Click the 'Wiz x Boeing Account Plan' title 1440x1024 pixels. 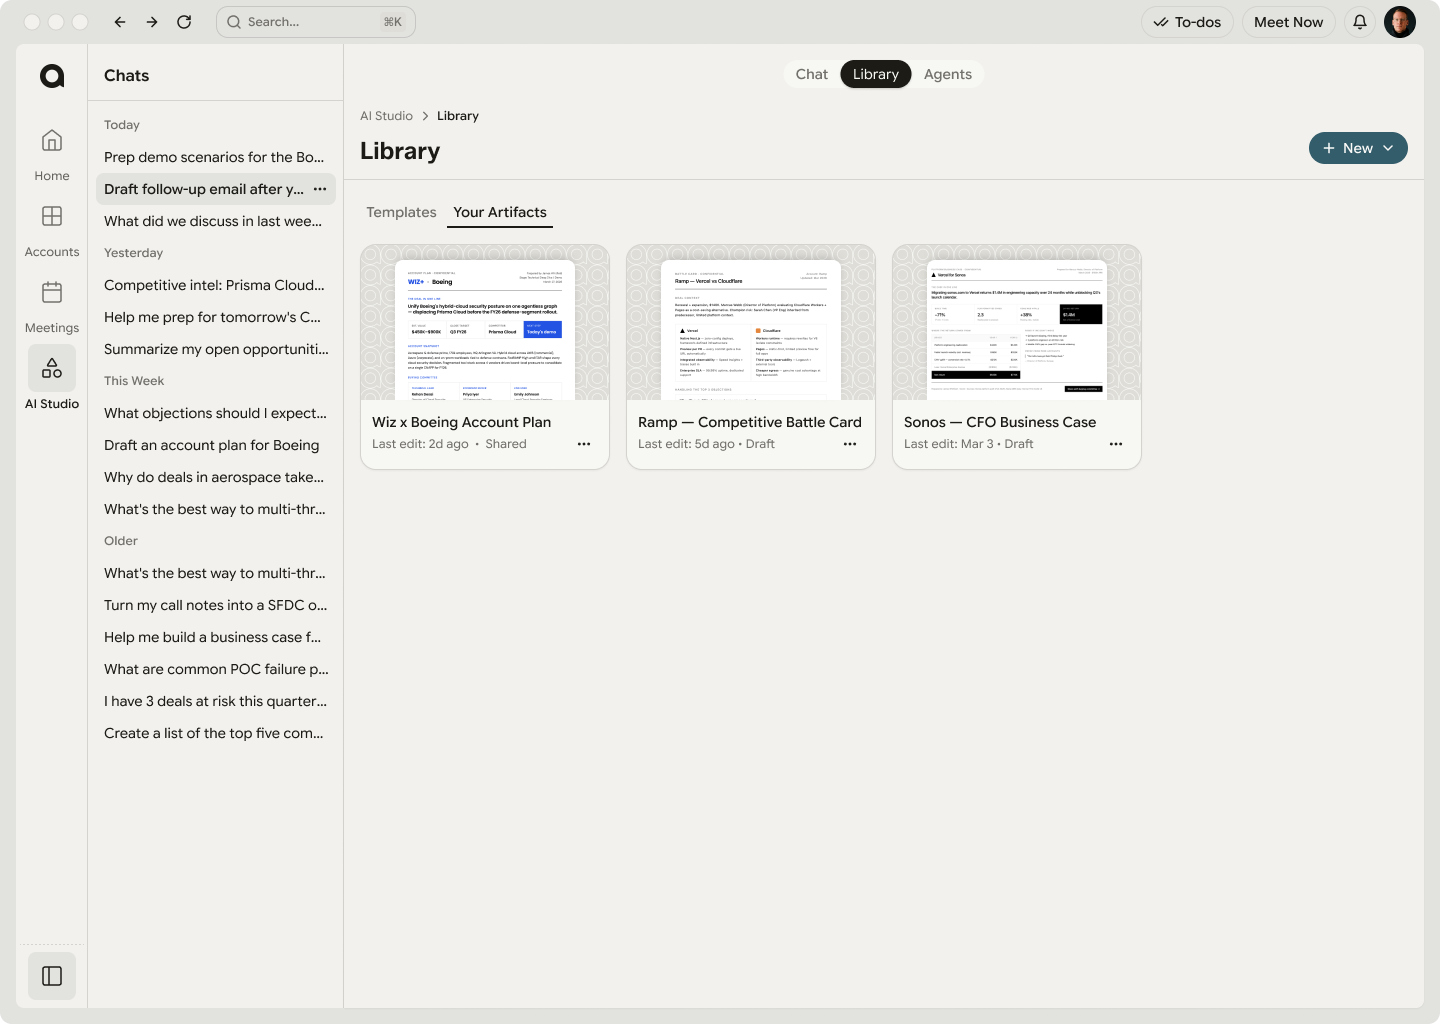[462, 422]
